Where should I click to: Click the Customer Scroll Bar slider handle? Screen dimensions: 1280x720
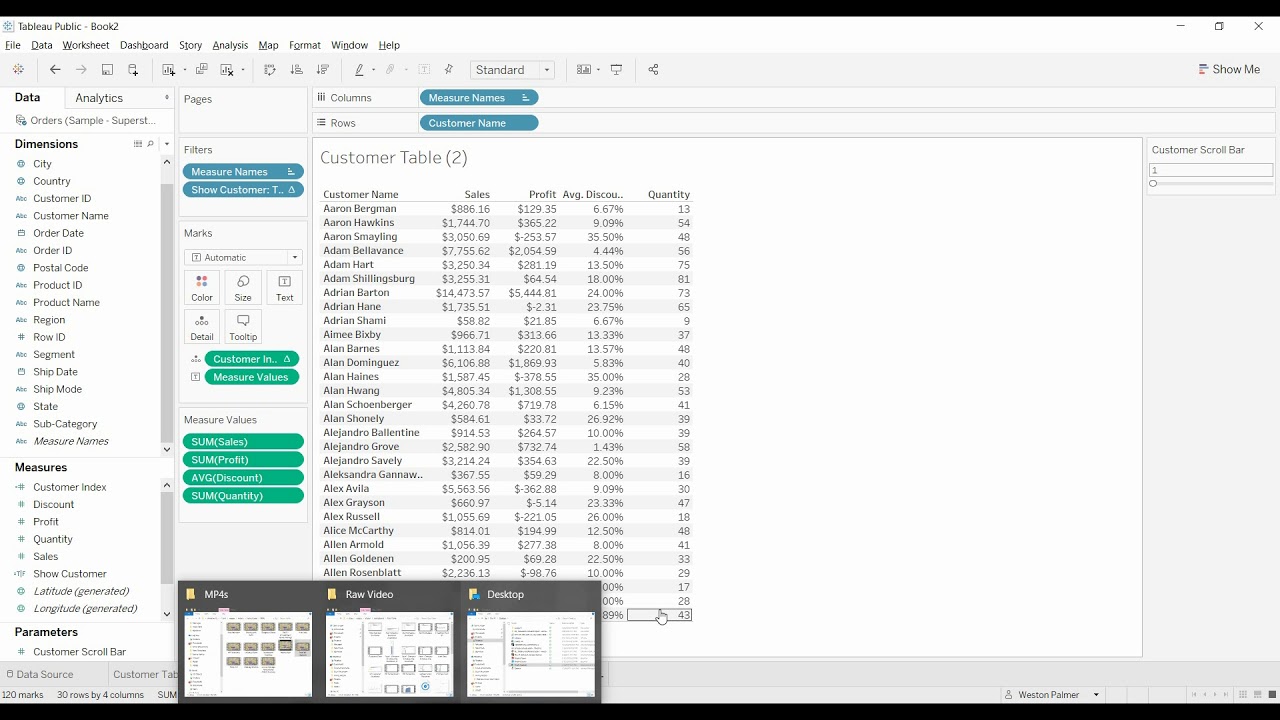pos(1153,184)
